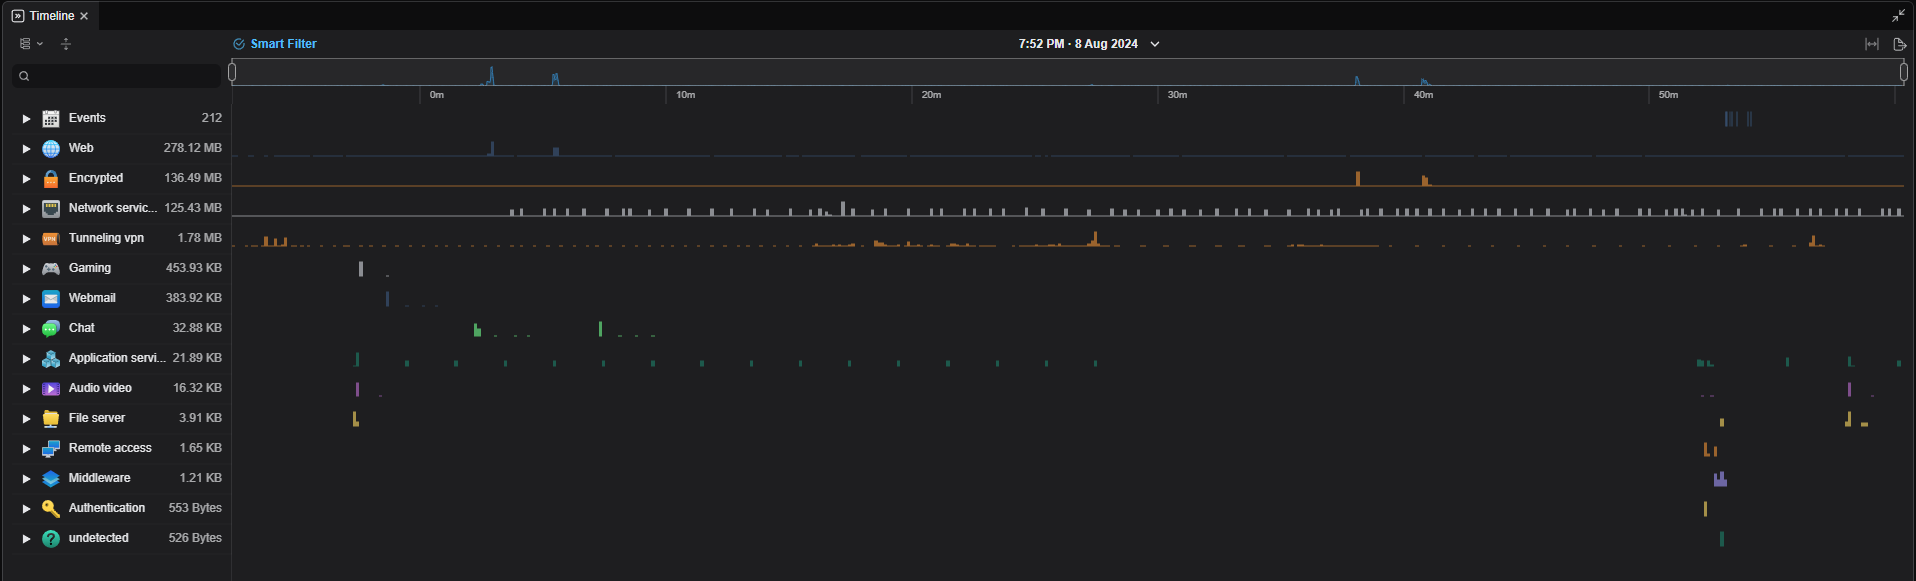
Task: Expand the Webmail row
Action: point(26,298)
